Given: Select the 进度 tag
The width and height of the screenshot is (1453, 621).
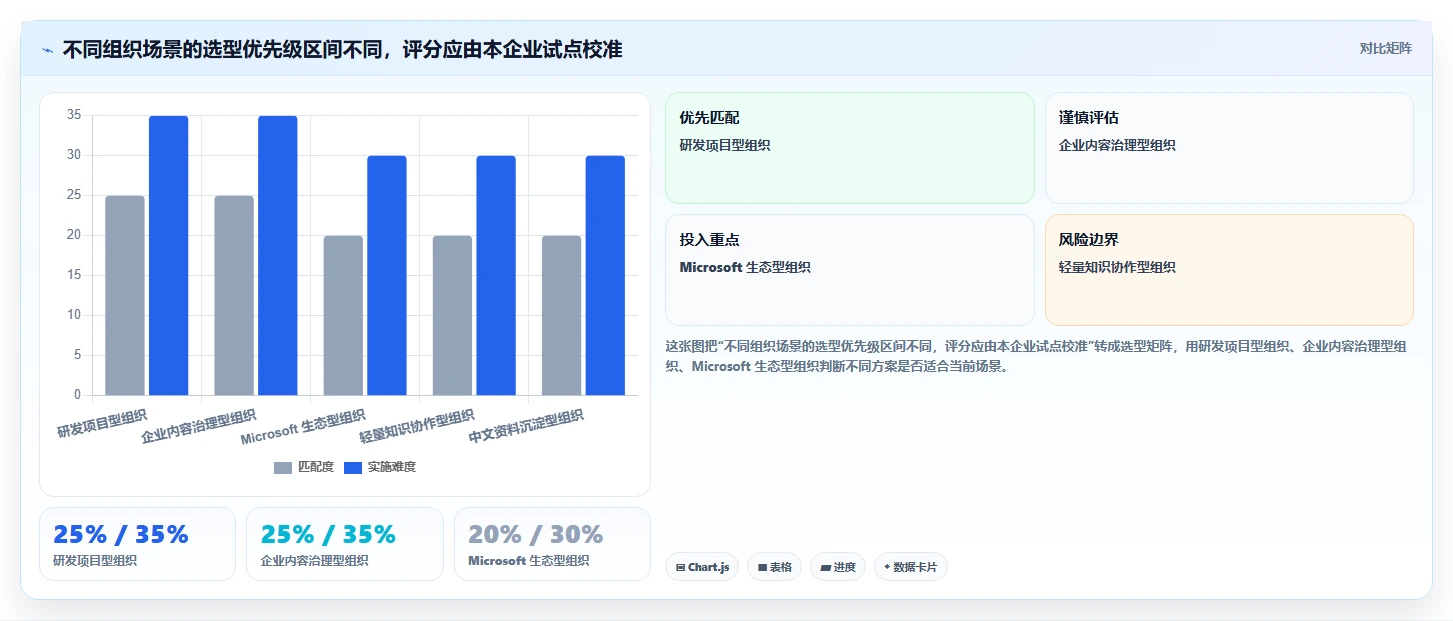Looking at the screenshot, I should click(837, 567).
